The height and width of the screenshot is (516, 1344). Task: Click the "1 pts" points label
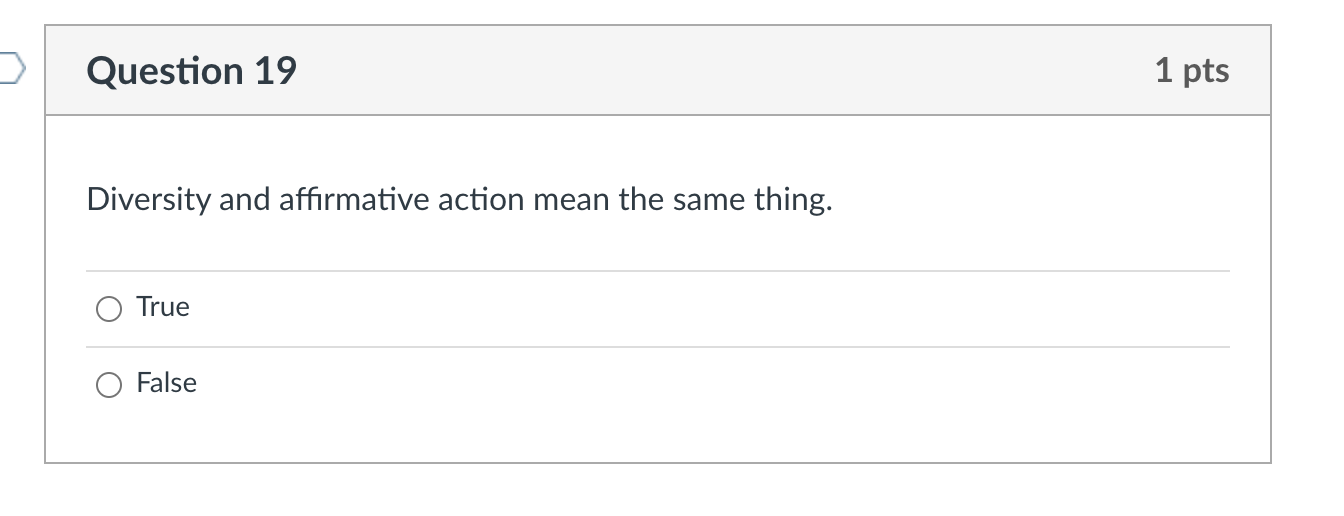point(1191,71)
